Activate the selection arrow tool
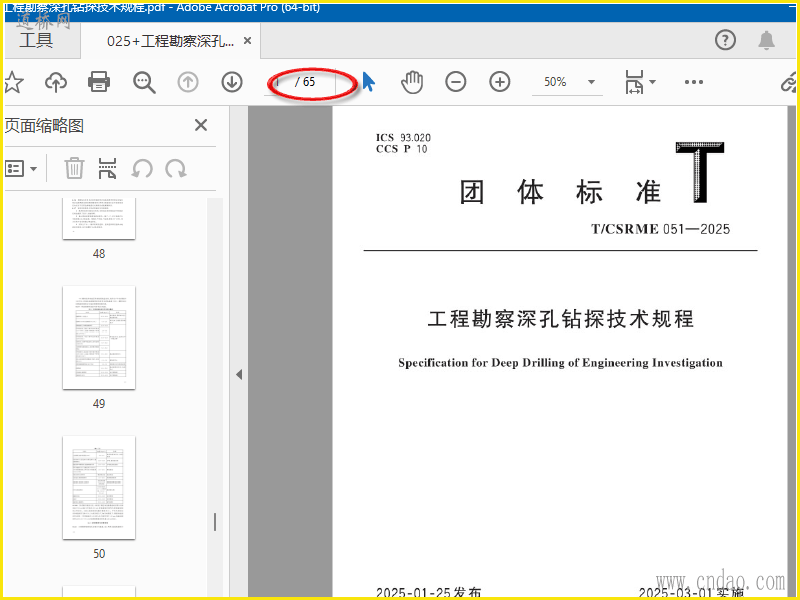 pyautogui.click(x=368, y=82)
